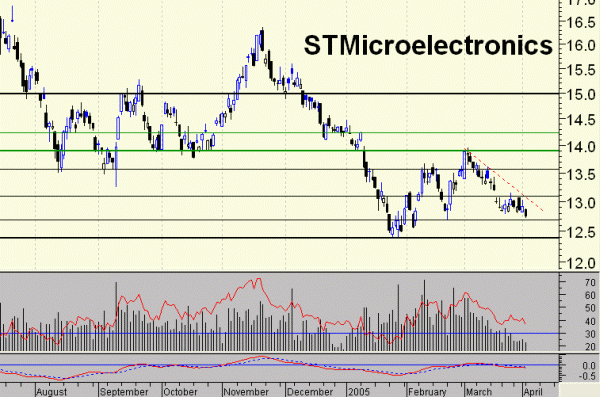Viewport: 600px width, 397px height.
Task: Click the 16.0 price axis value
Action: click(x=580, y=45)
